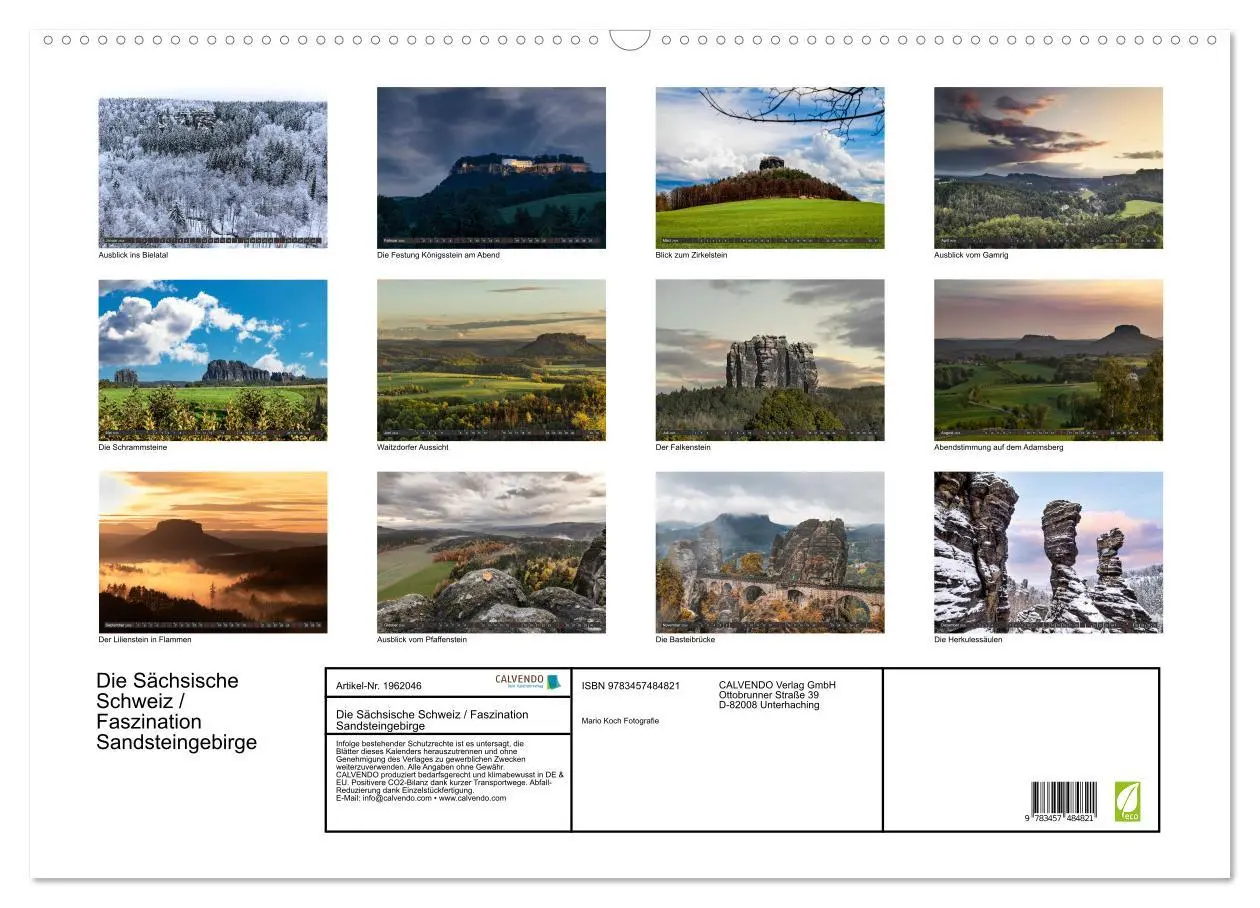Select the Blick zum Zirkelstein photo
1260x908 pixels.
770,168
